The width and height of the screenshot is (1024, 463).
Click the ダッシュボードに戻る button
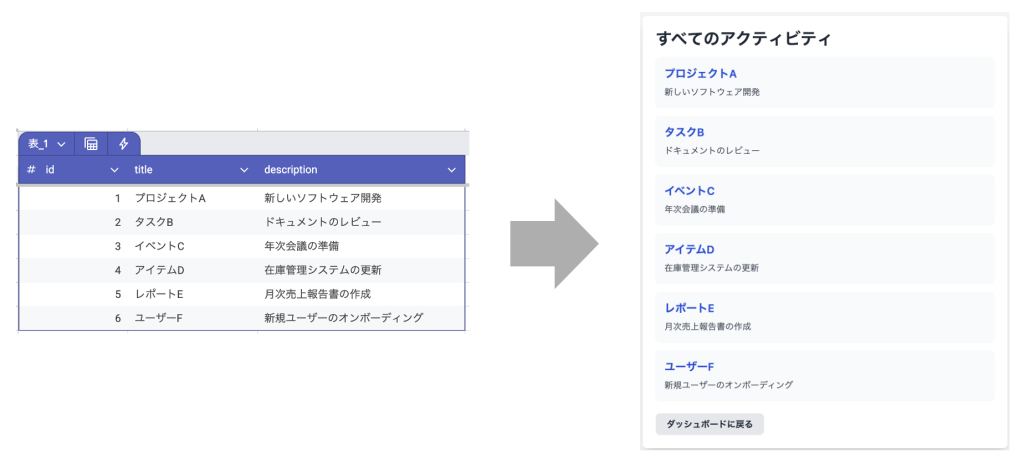tap(710, 425)
